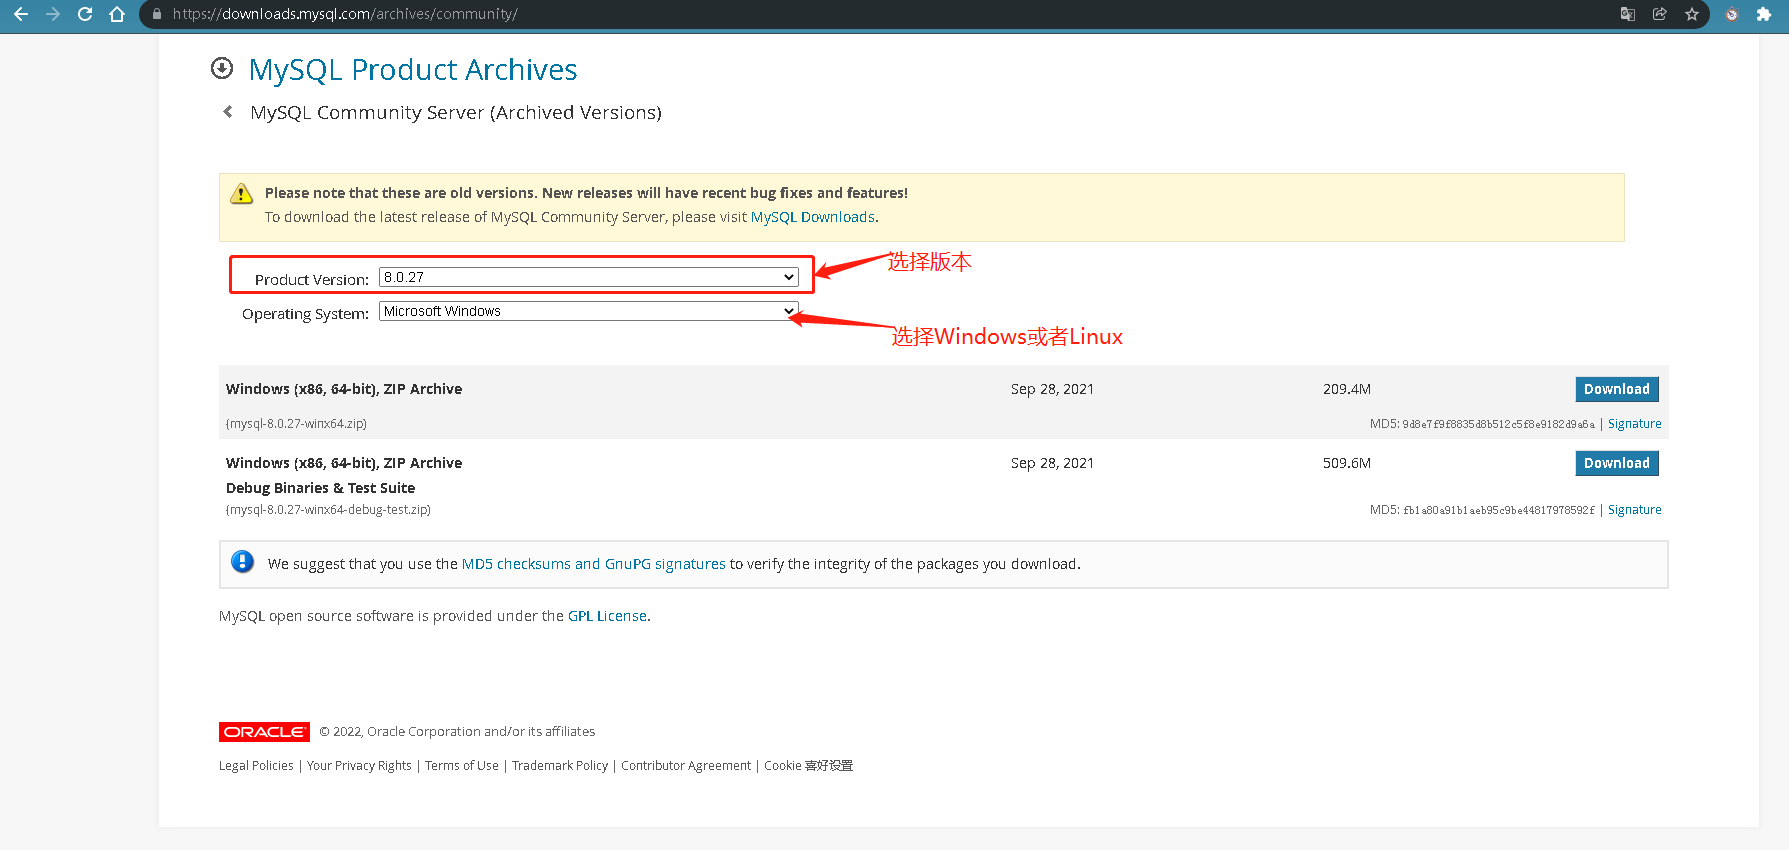
Task: Open Trademark Policy footer link
Action: tap(560, 766)
